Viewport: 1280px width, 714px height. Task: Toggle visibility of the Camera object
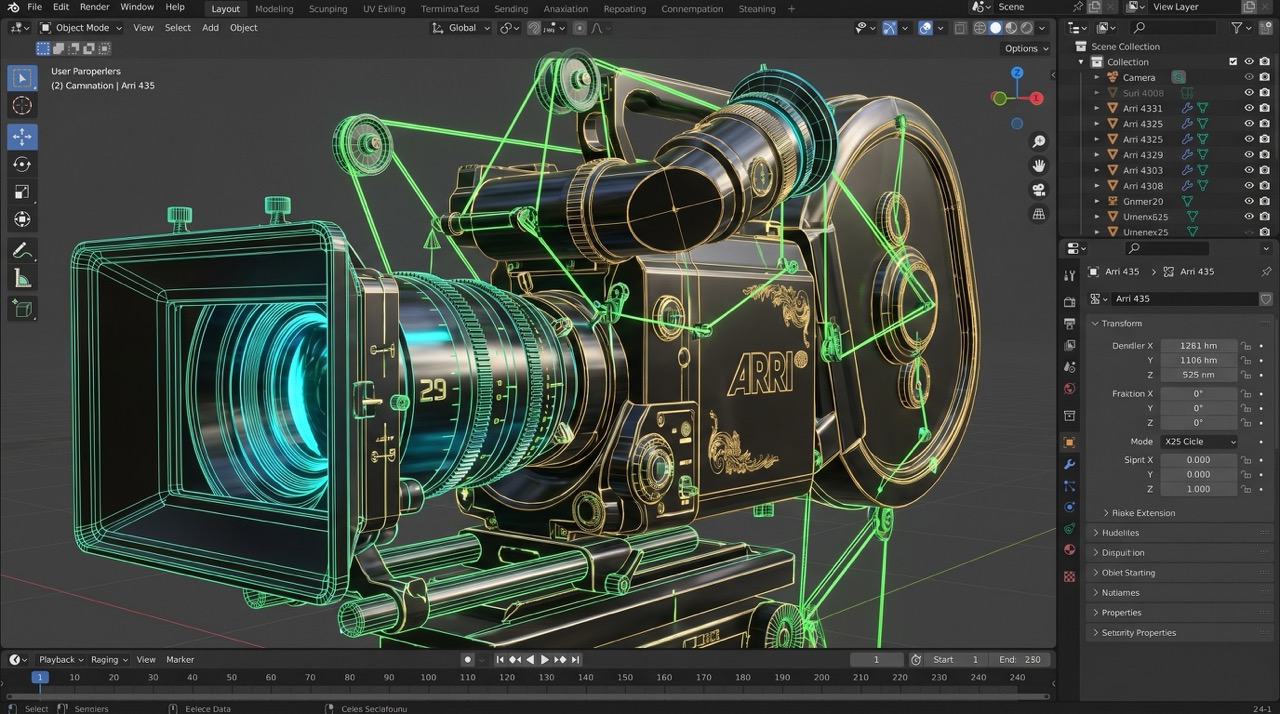(x=1249, y=77)
